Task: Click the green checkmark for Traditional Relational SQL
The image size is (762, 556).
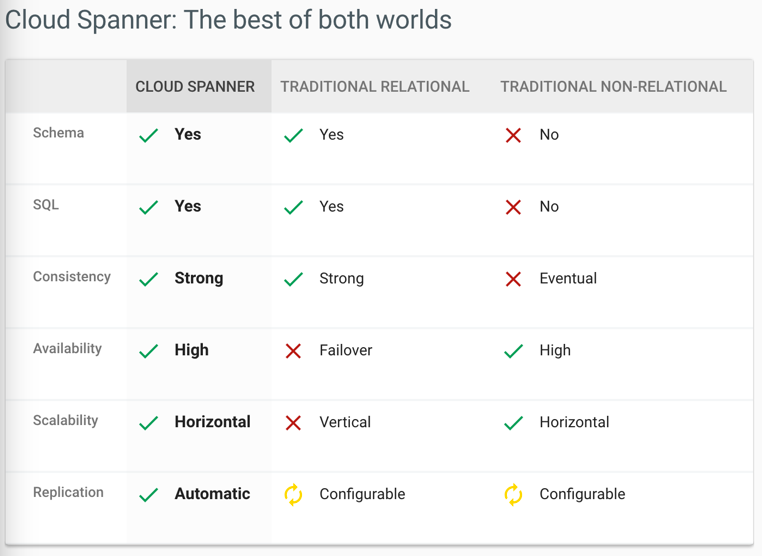Action: pos(293,207)
